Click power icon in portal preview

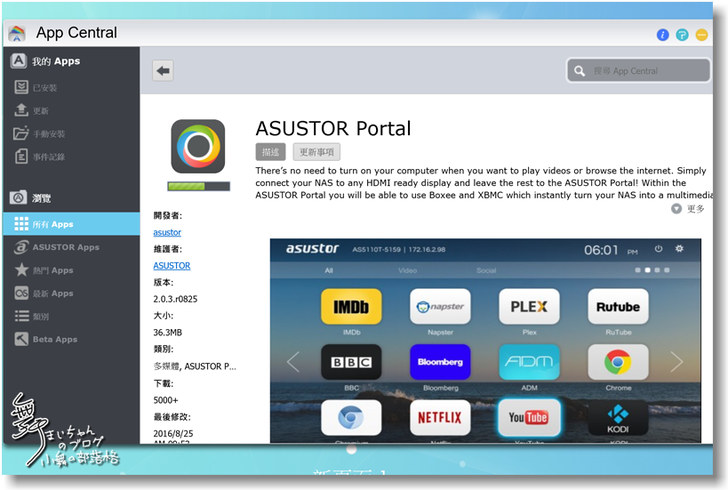658,248
